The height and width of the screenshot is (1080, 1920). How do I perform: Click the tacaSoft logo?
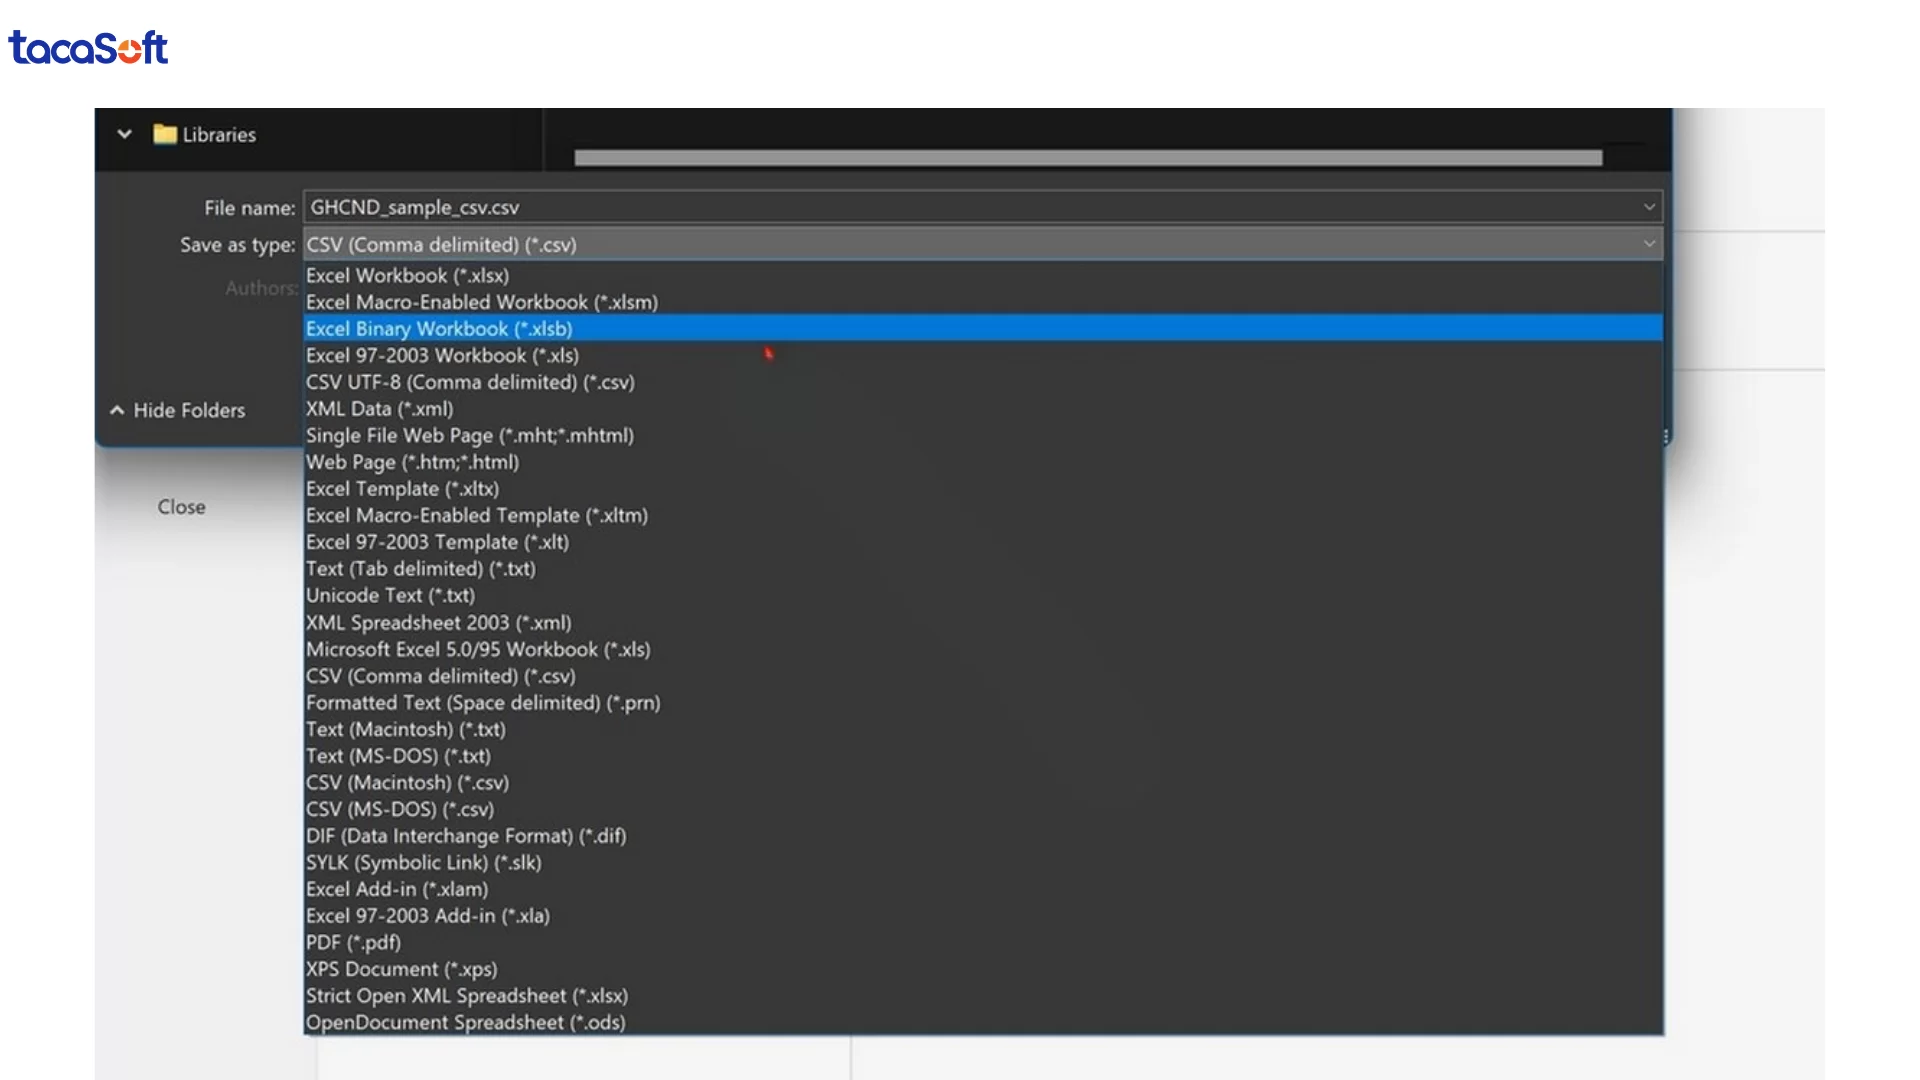[88, 48]
